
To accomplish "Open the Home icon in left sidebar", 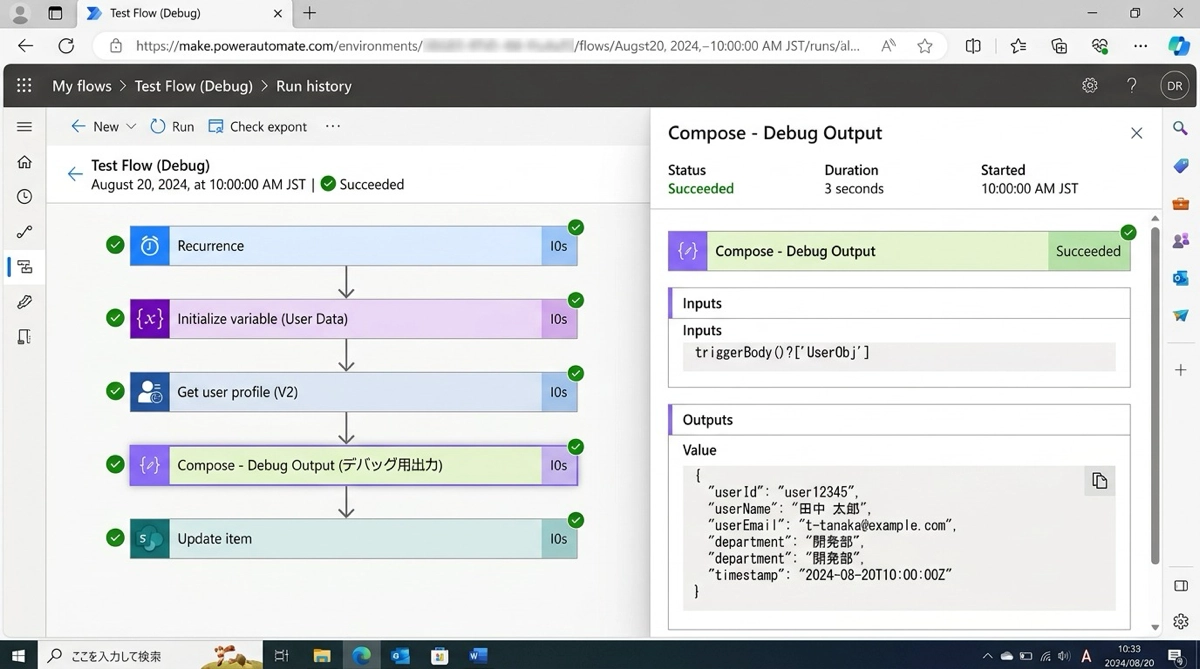I will click(x=24, y=162).
